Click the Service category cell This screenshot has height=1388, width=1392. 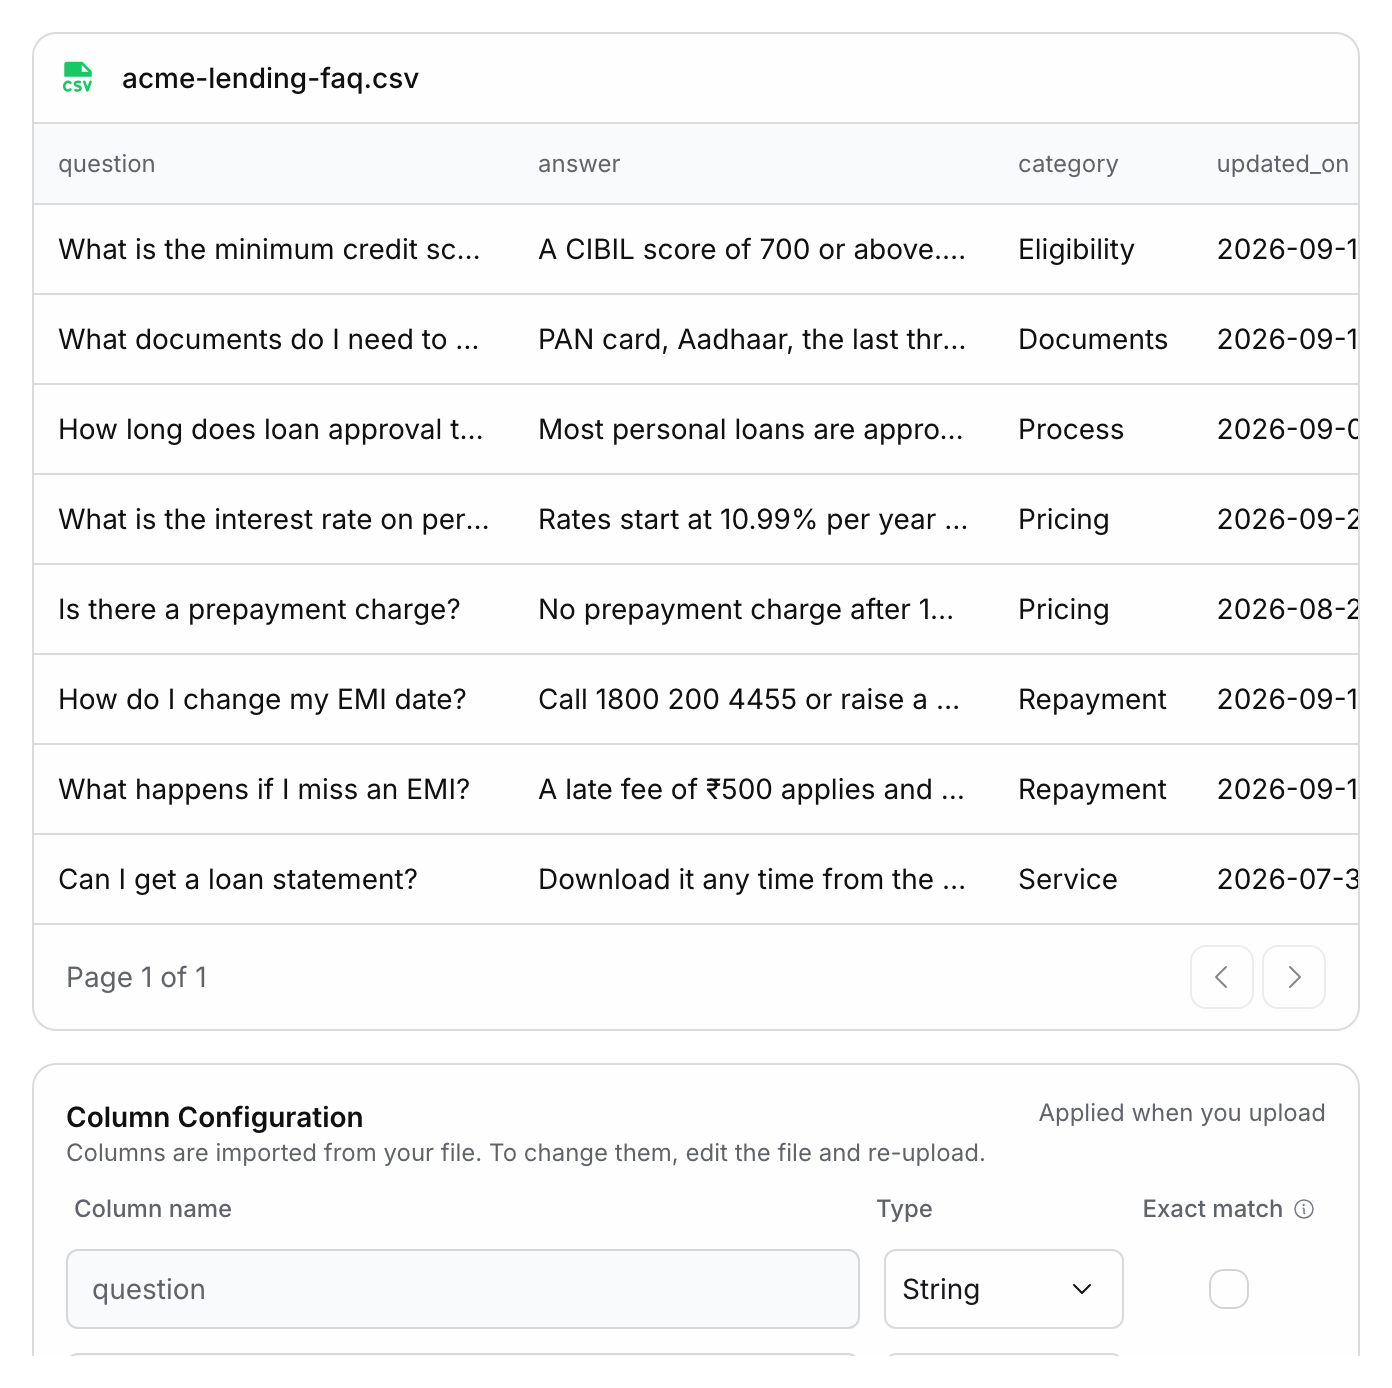point(1068,879)
